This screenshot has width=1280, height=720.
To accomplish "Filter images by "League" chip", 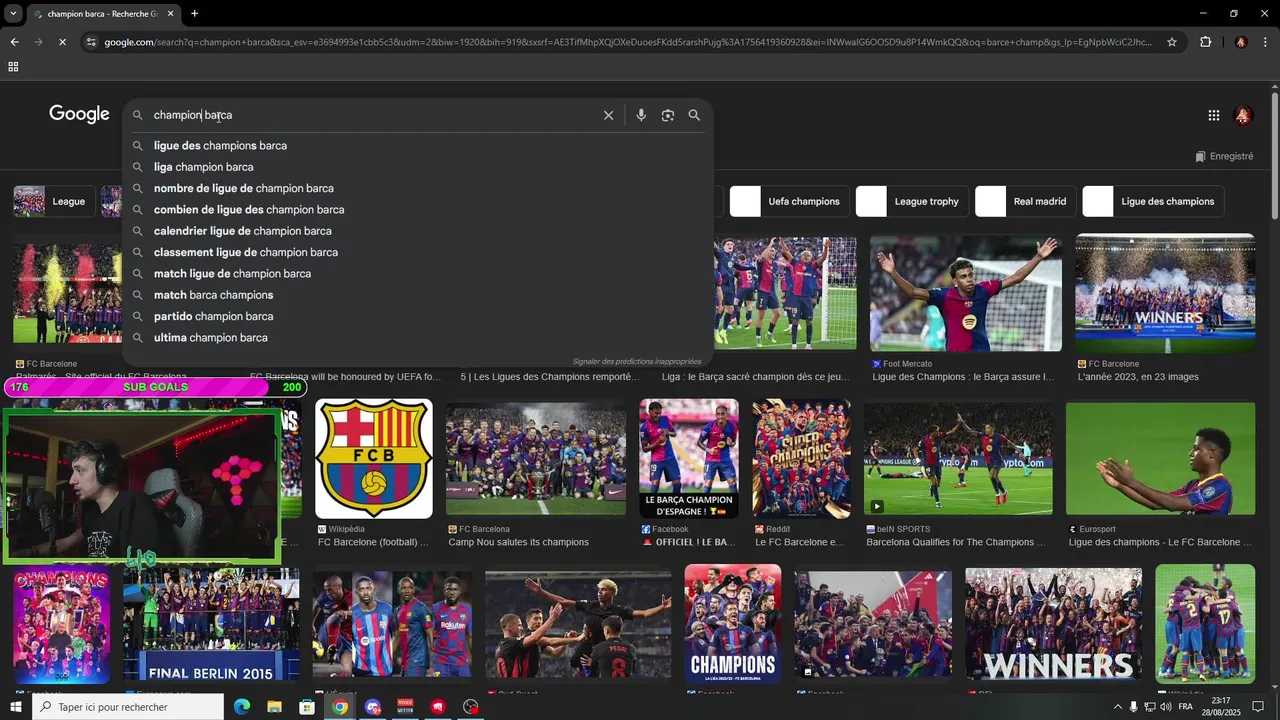I will [54, 201].
